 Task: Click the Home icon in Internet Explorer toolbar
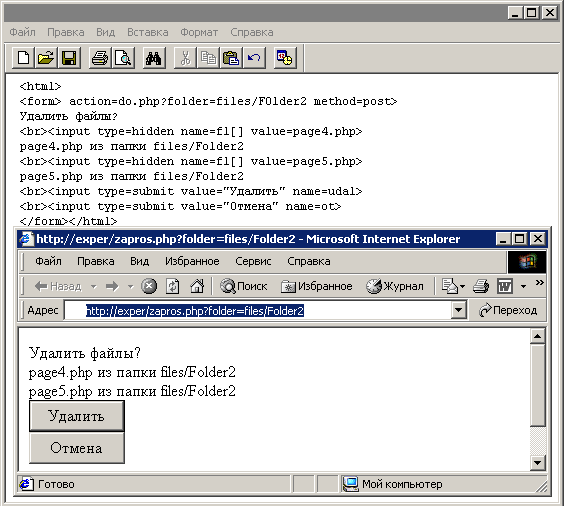(197, 286)
